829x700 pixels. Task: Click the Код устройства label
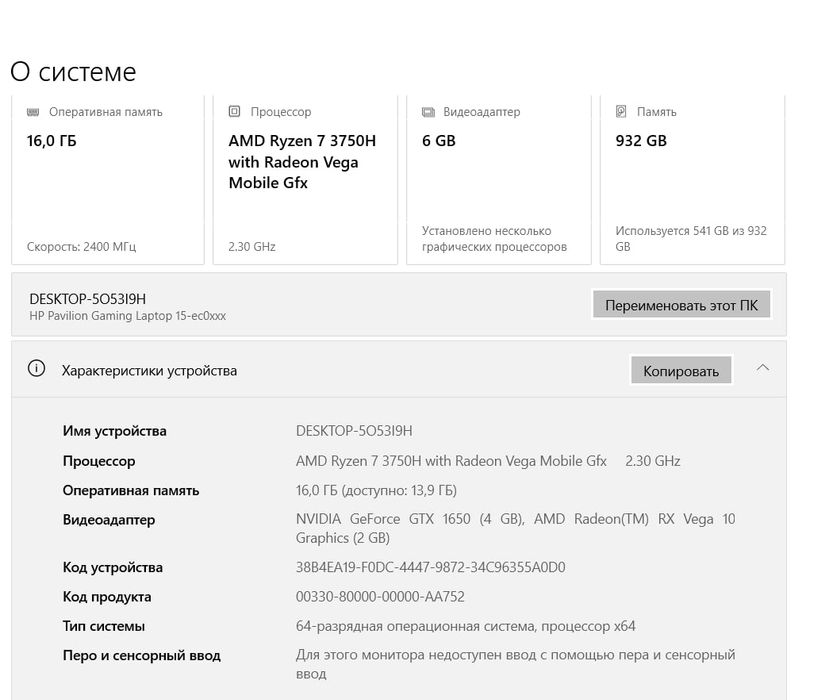113,567
